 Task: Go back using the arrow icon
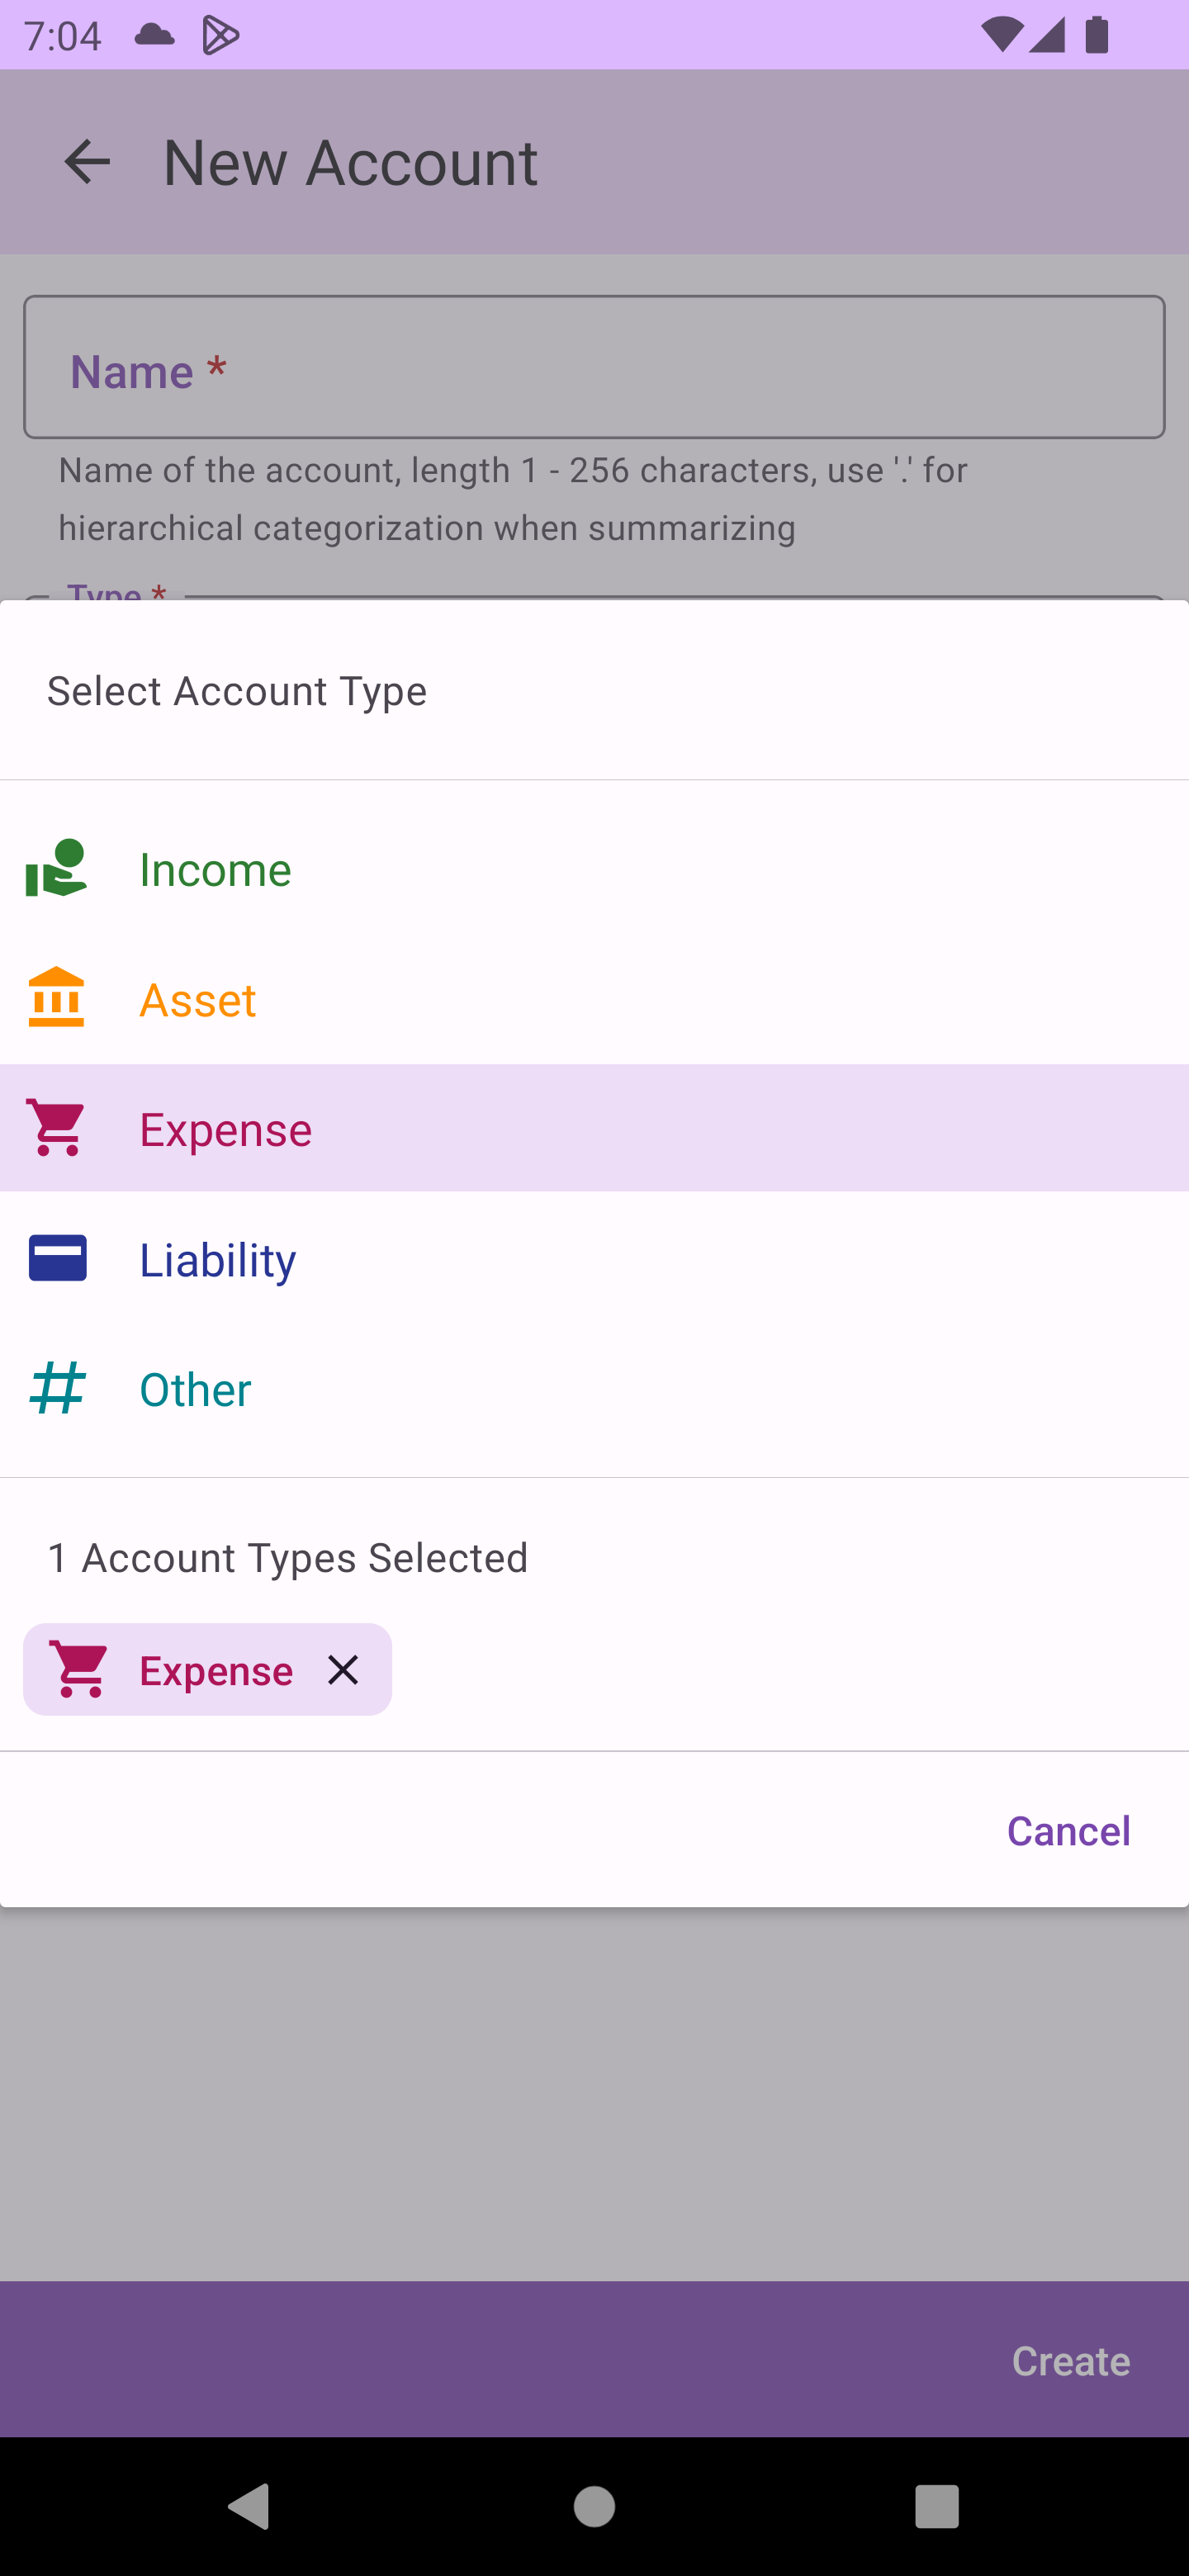[87, 162]
